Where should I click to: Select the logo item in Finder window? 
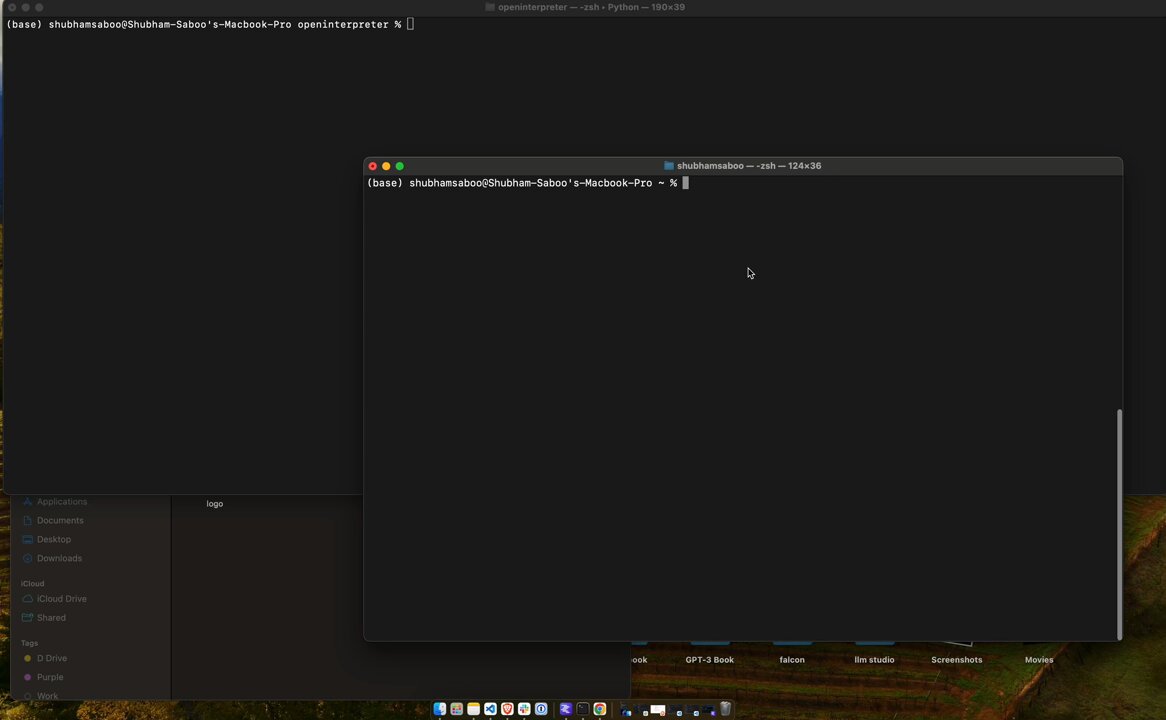pos(215,504)
